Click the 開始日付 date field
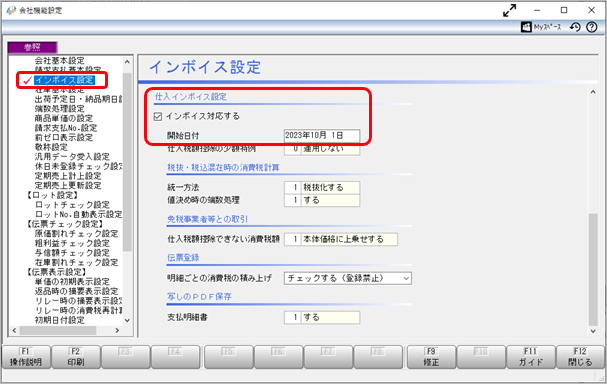 click(x=322, y=135)
